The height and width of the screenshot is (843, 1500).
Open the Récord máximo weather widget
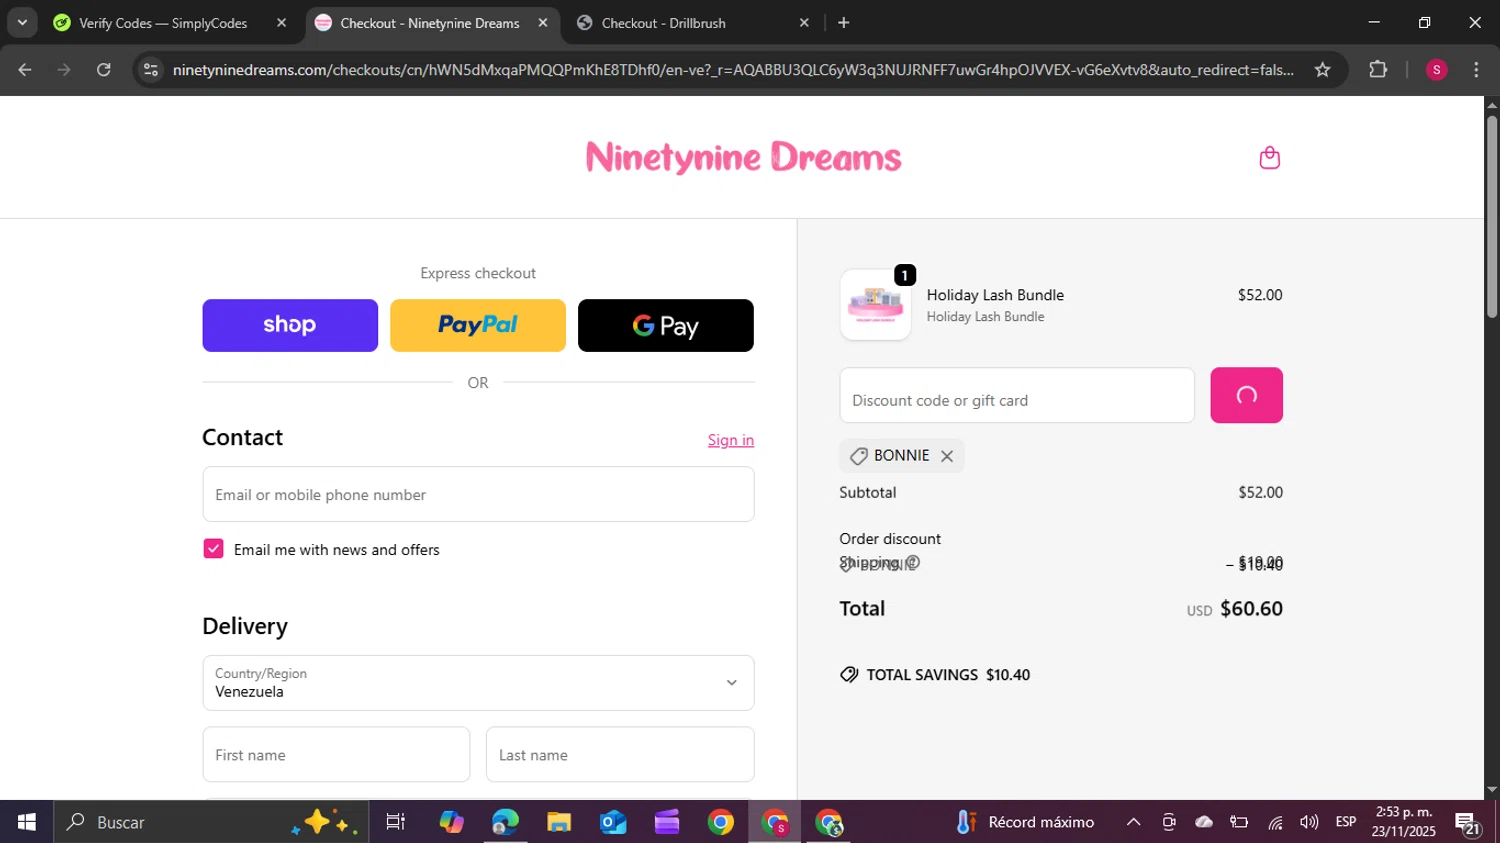pyautogui.click(x=1025, y=822)
